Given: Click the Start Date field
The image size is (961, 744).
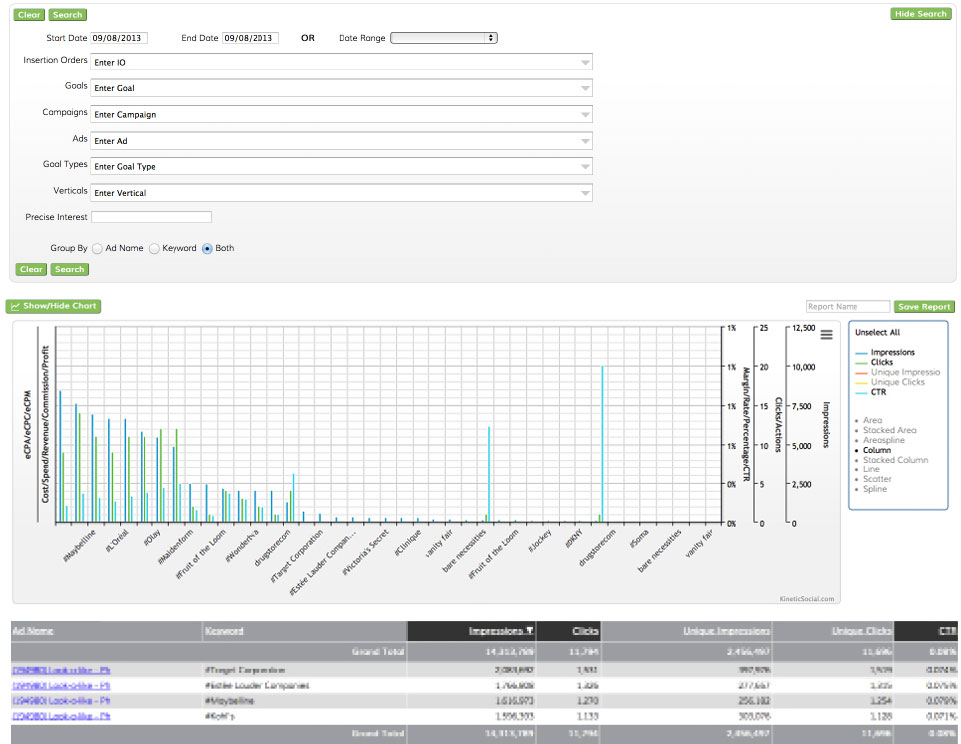Looking at the screenshot, I should pyautogui.click(x=119, y=38).
